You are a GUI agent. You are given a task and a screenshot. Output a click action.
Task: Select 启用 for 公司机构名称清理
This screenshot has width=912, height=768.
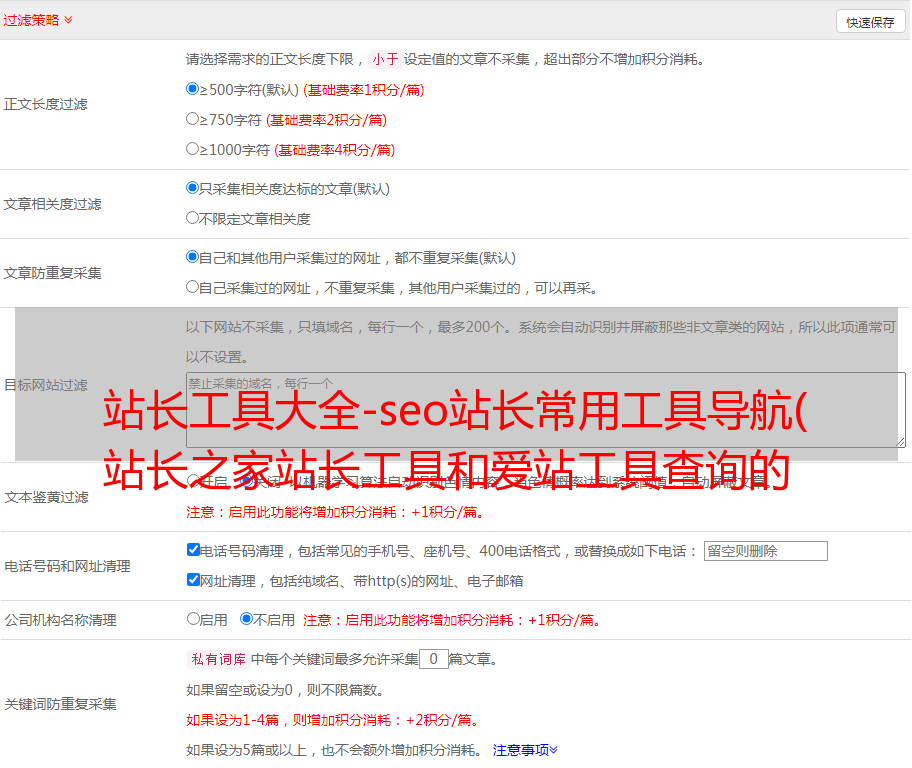(x=193, y=619)
